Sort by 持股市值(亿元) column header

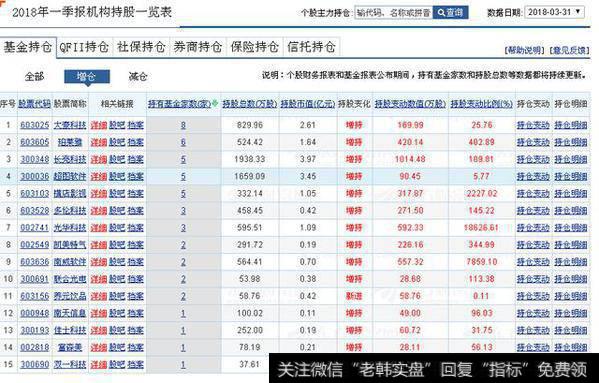(x=308, y=104)
